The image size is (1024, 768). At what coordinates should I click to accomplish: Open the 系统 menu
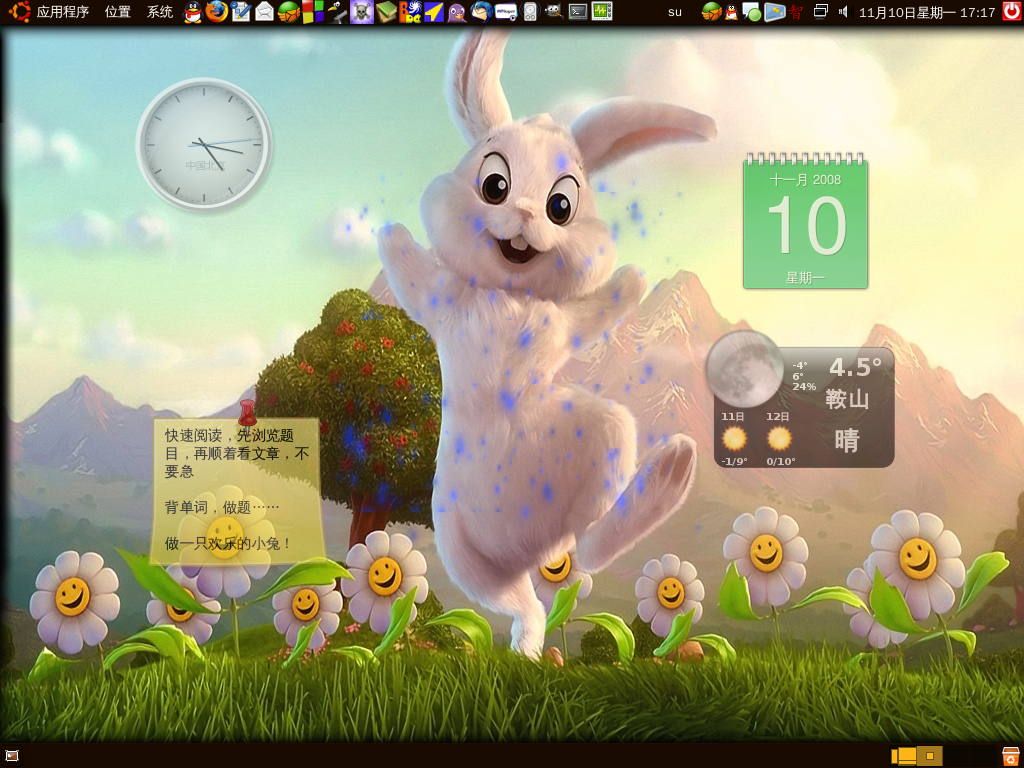click(x=159, y=12)
